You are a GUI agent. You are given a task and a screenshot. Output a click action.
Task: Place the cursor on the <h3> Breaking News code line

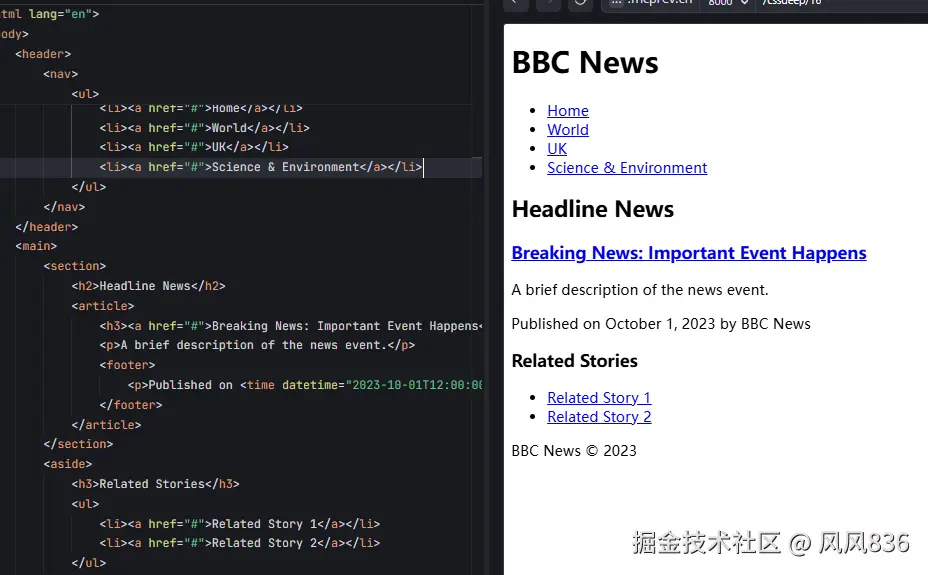click(x=291, y=326)
